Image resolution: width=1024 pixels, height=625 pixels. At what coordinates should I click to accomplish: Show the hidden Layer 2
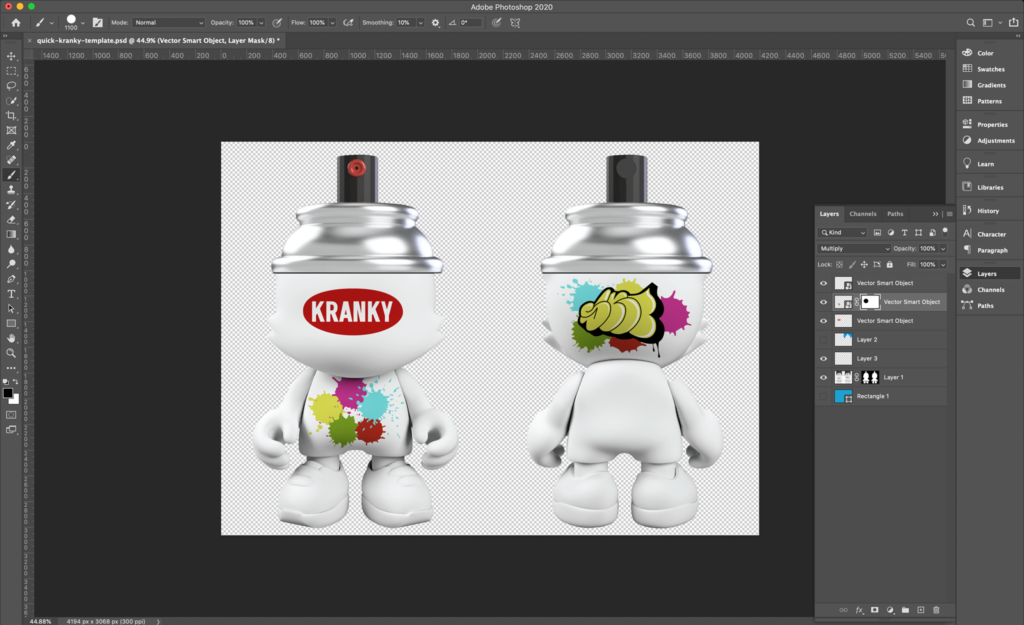point(823,340)
